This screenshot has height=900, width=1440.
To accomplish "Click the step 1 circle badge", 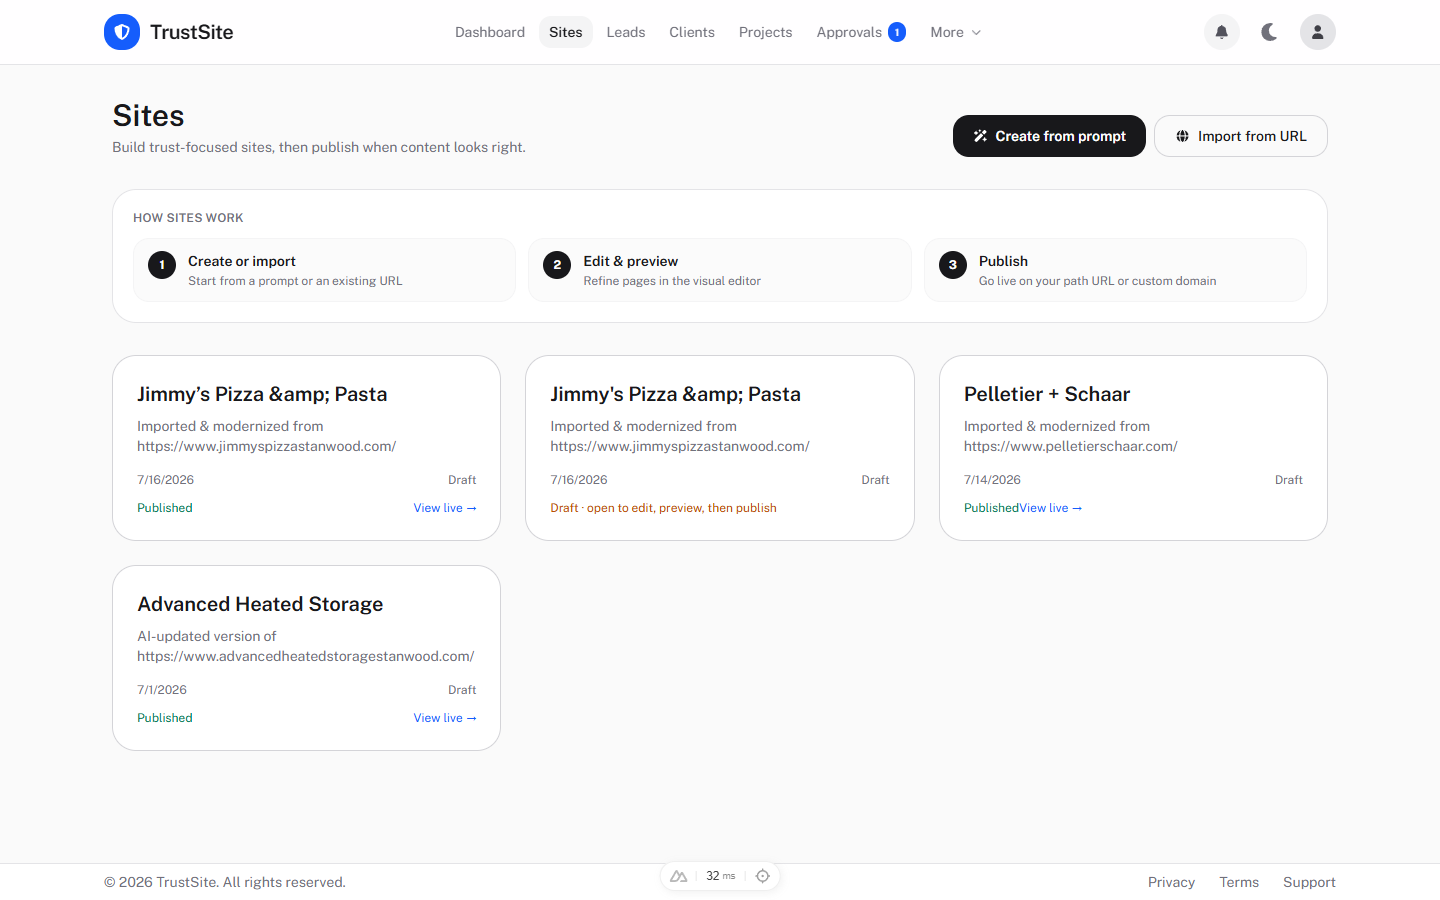I will click(162, 265).
